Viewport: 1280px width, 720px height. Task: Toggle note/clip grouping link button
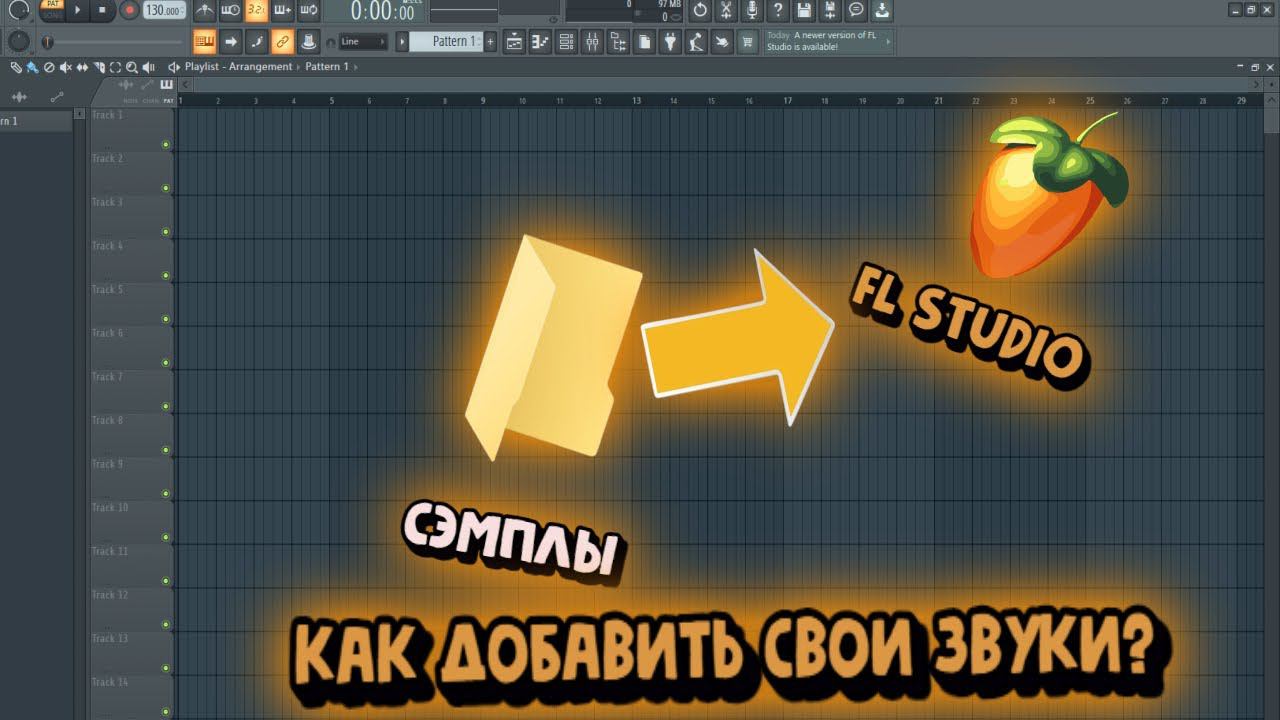tap(282, 41)
